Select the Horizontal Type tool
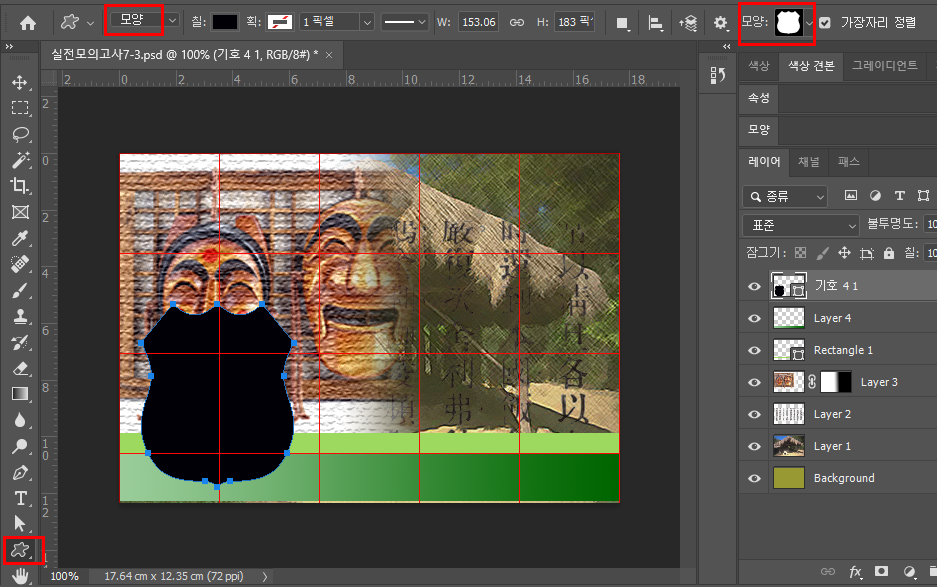The width and height of the screenshot is (937, 587). click(19, 497)
